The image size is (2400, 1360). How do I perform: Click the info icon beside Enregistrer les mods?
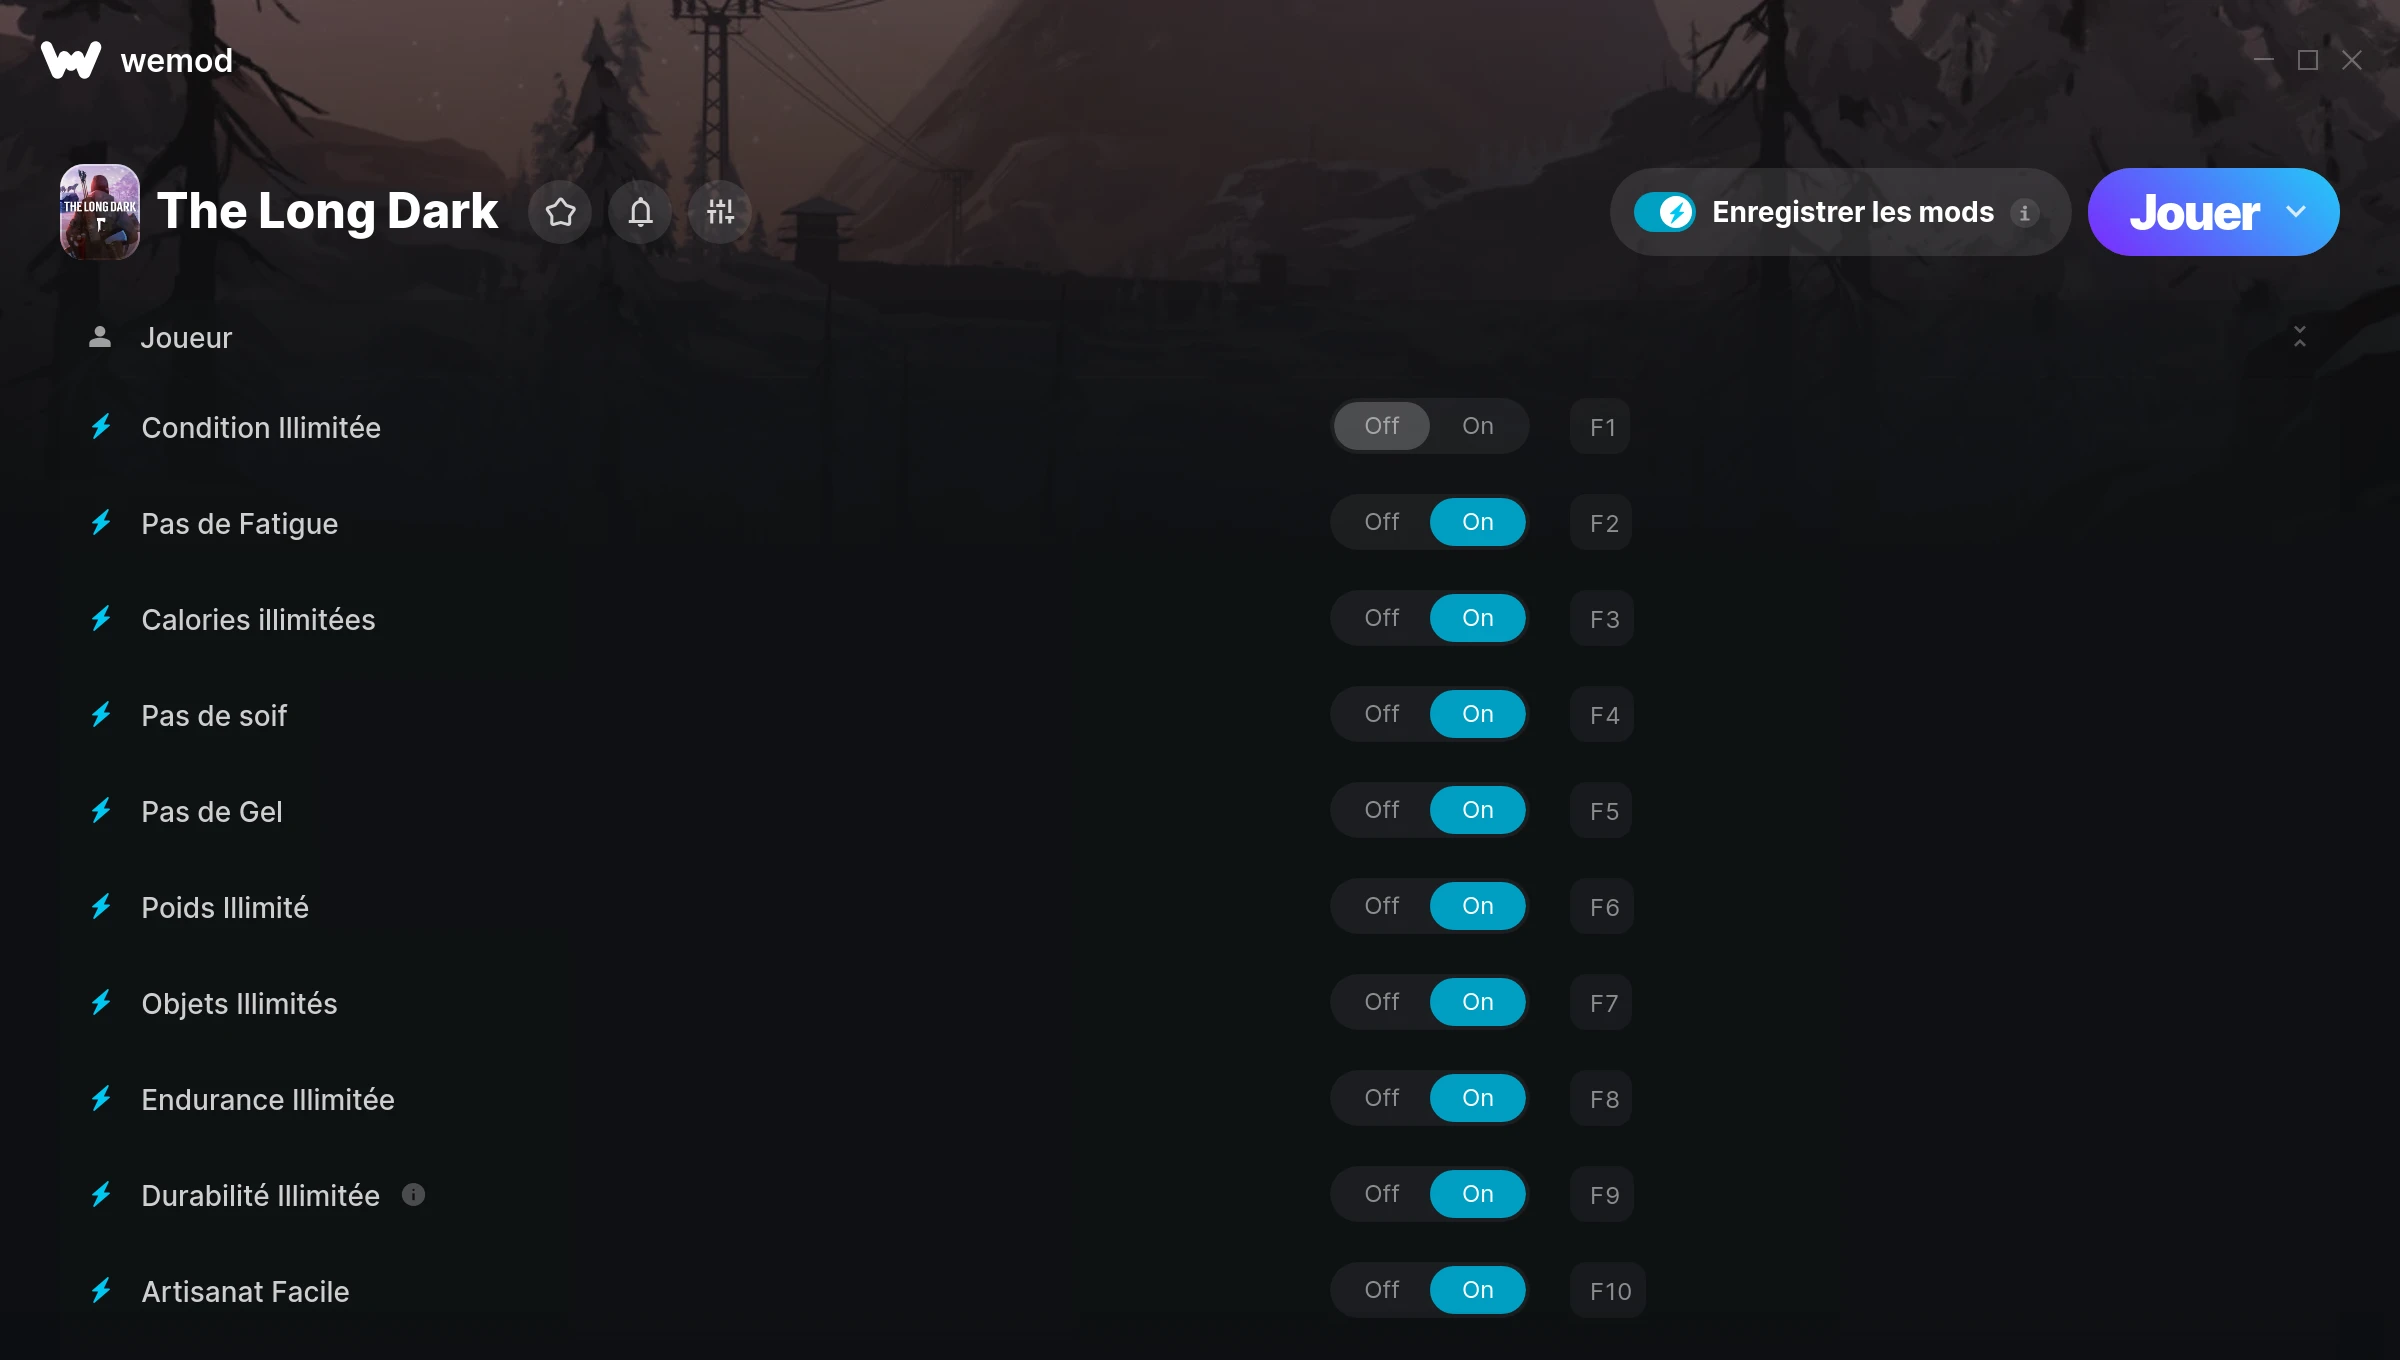tap(2024, 213)
